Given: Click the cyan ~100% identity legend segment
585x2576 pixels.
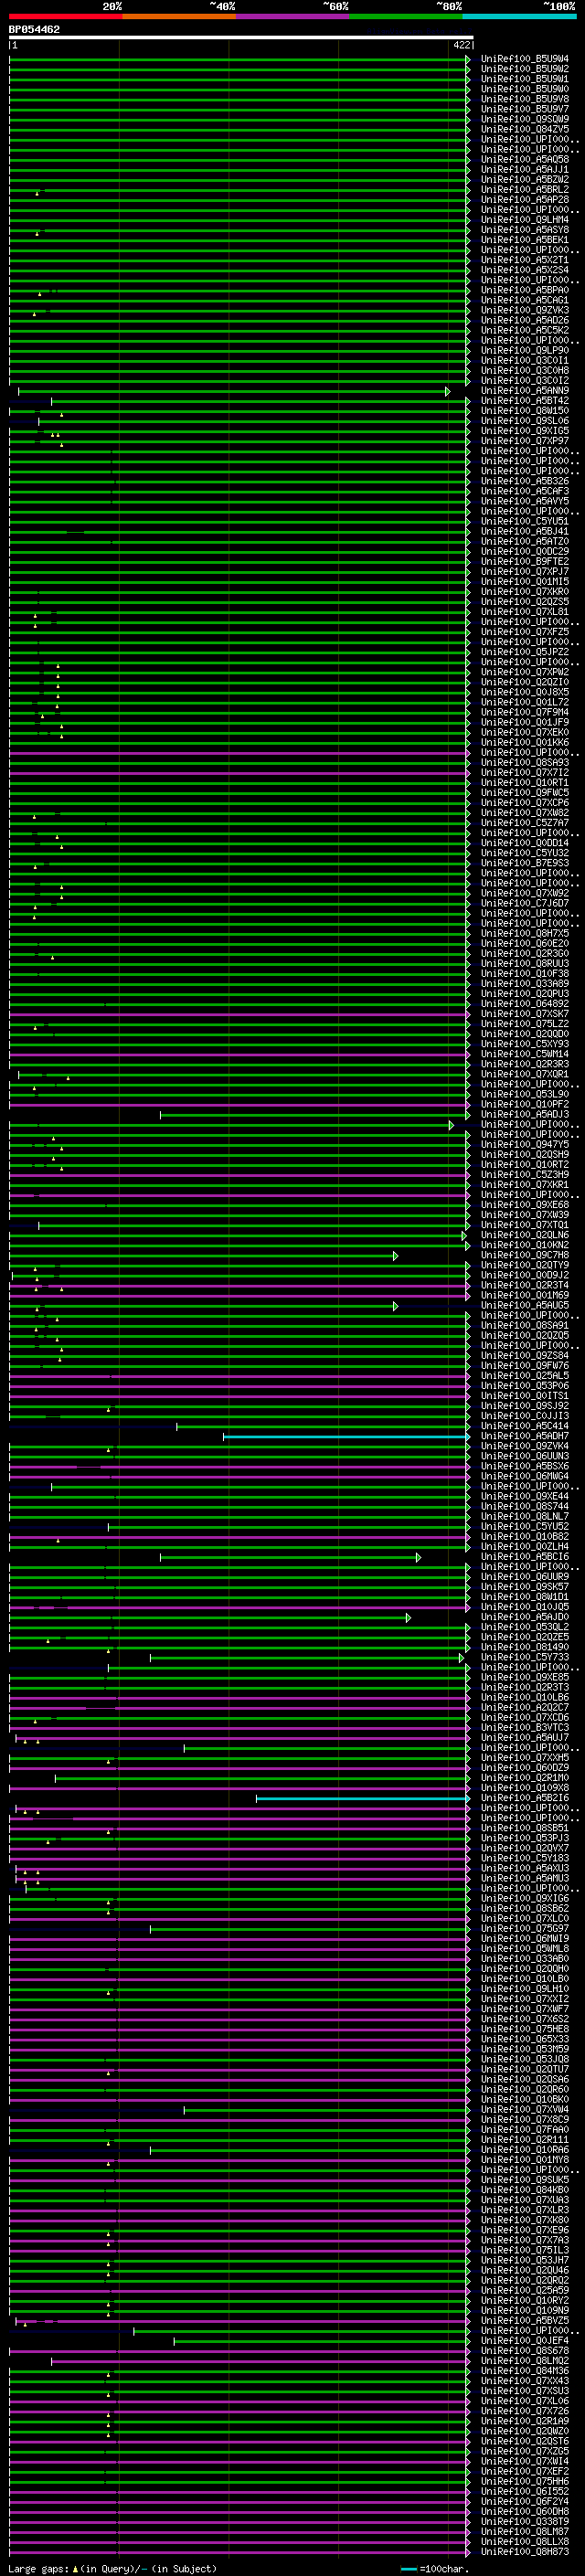Looking at the screenshot, I should (519, 16).
